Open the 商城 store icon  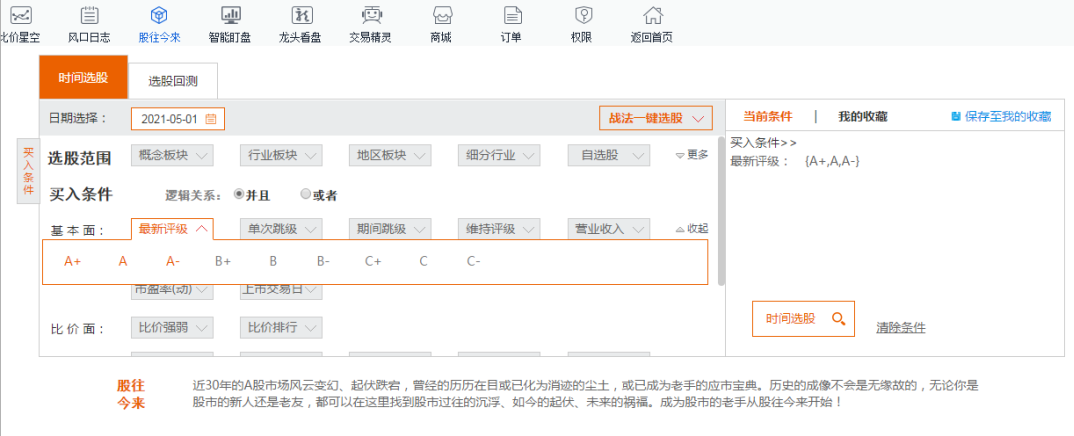tap(442, 14)
